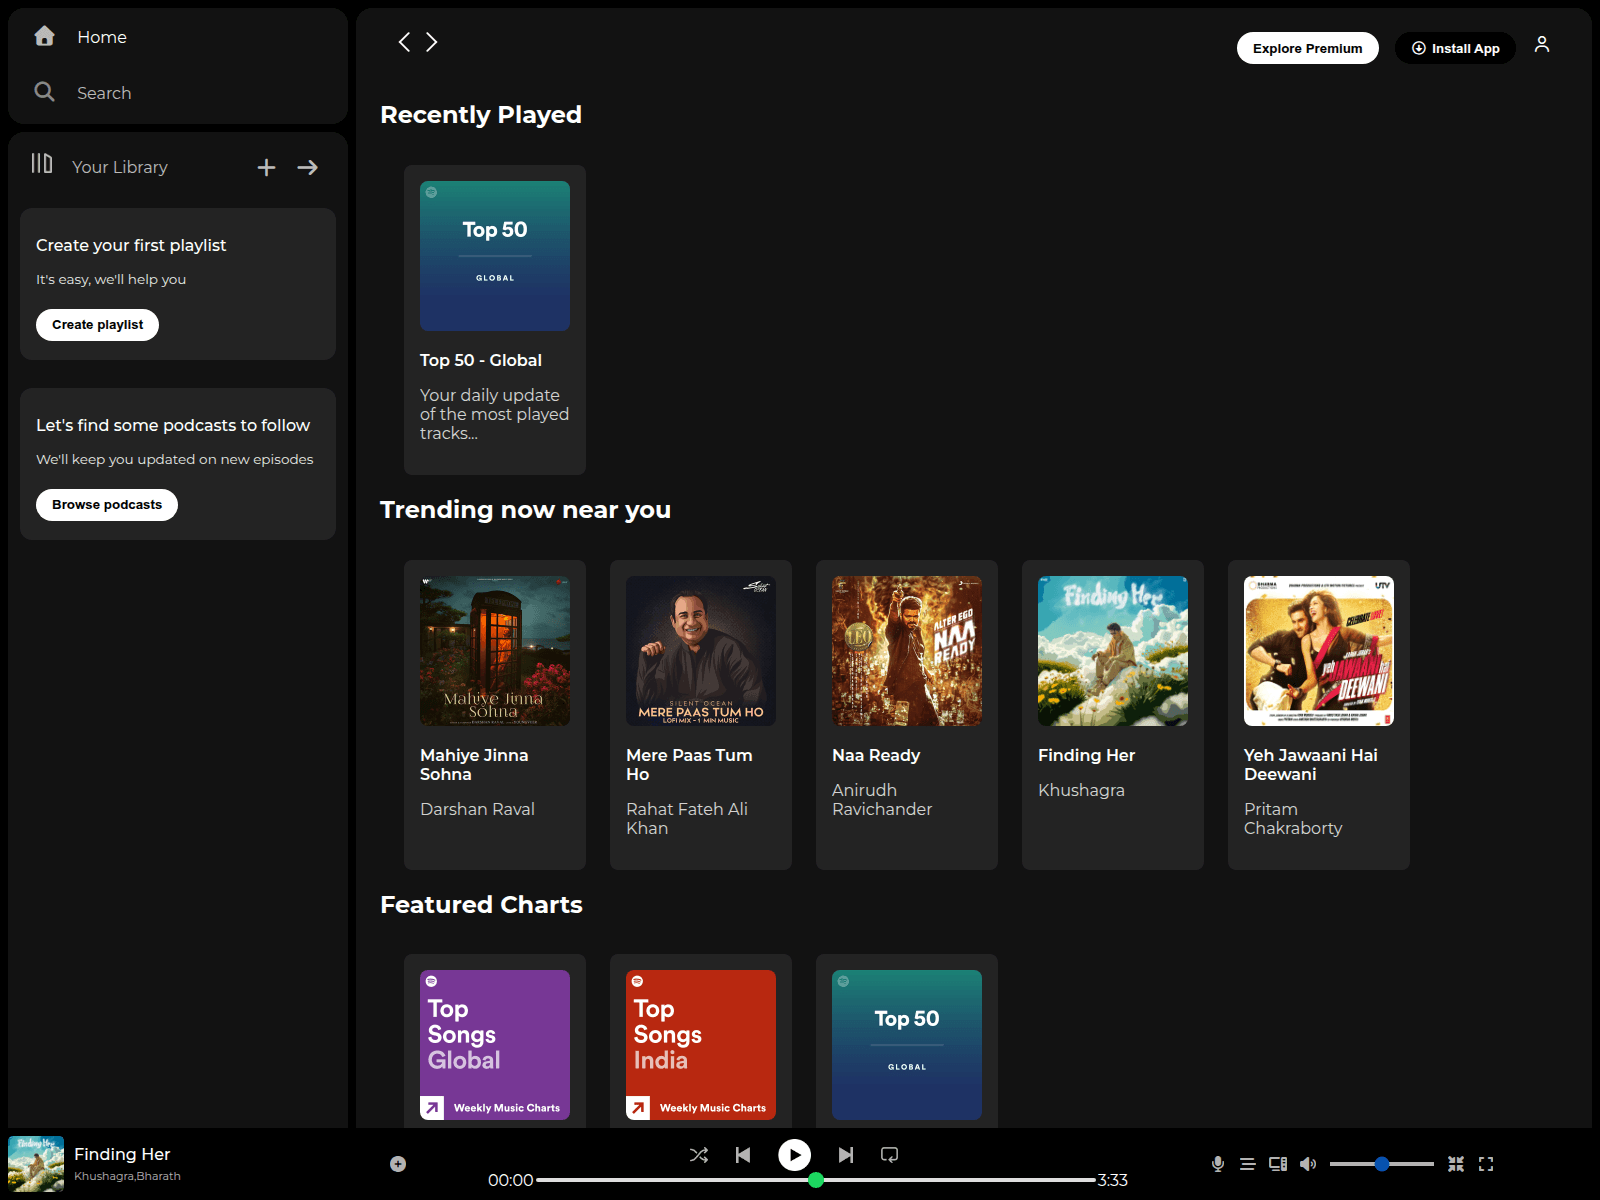
Task: Click the now playing Finding Her thumbnail
Action: [x=36, y=1164]
